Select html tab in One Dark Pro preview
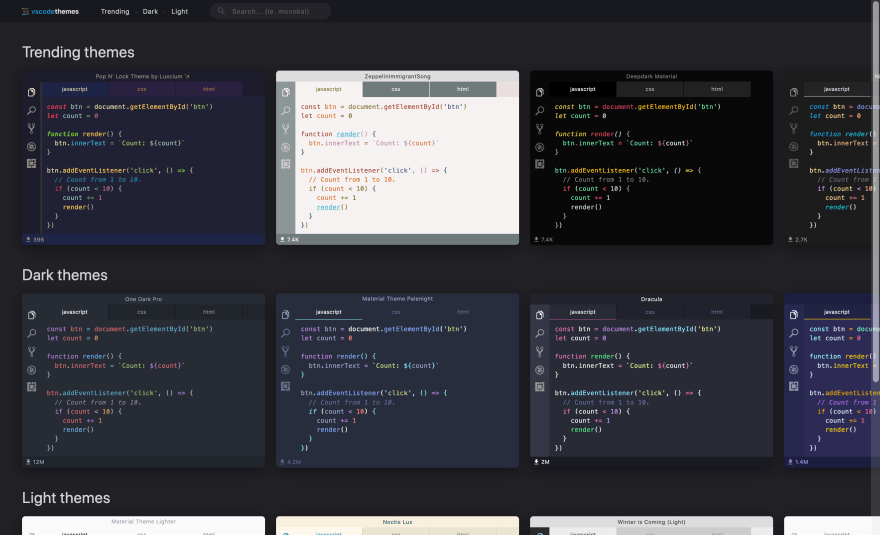This screenshot has height=535, width=880. (x=209, y=312)
